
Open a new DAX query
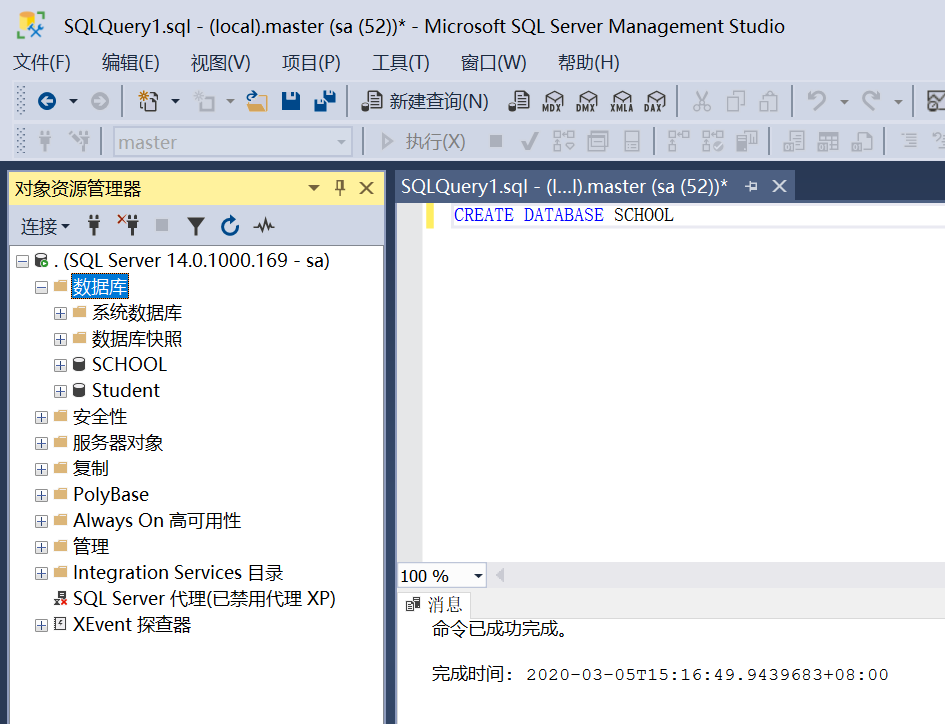pos(655,101)
